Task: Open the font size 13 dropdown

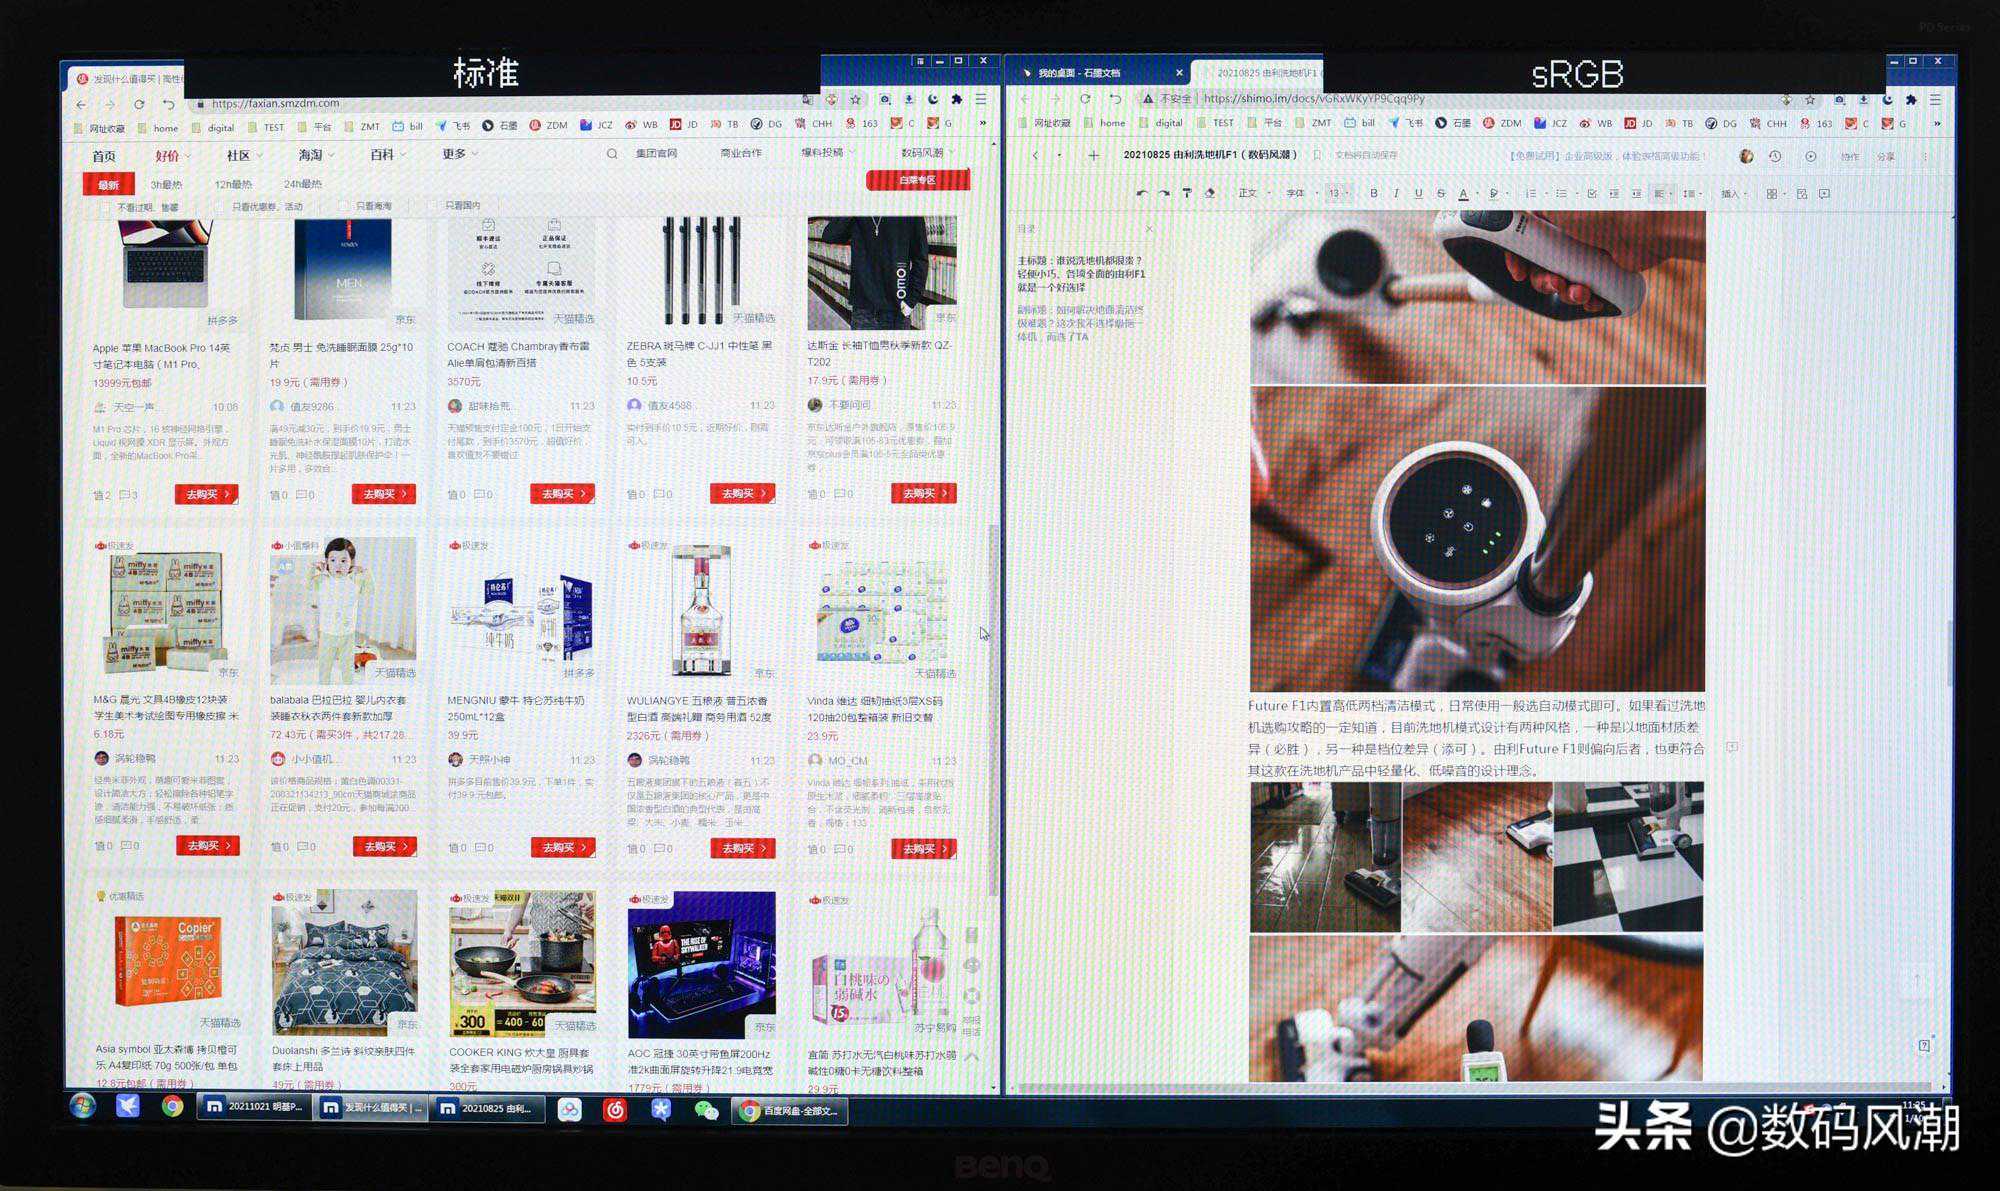Action: pyautogui.click(x=1337, y=193)
